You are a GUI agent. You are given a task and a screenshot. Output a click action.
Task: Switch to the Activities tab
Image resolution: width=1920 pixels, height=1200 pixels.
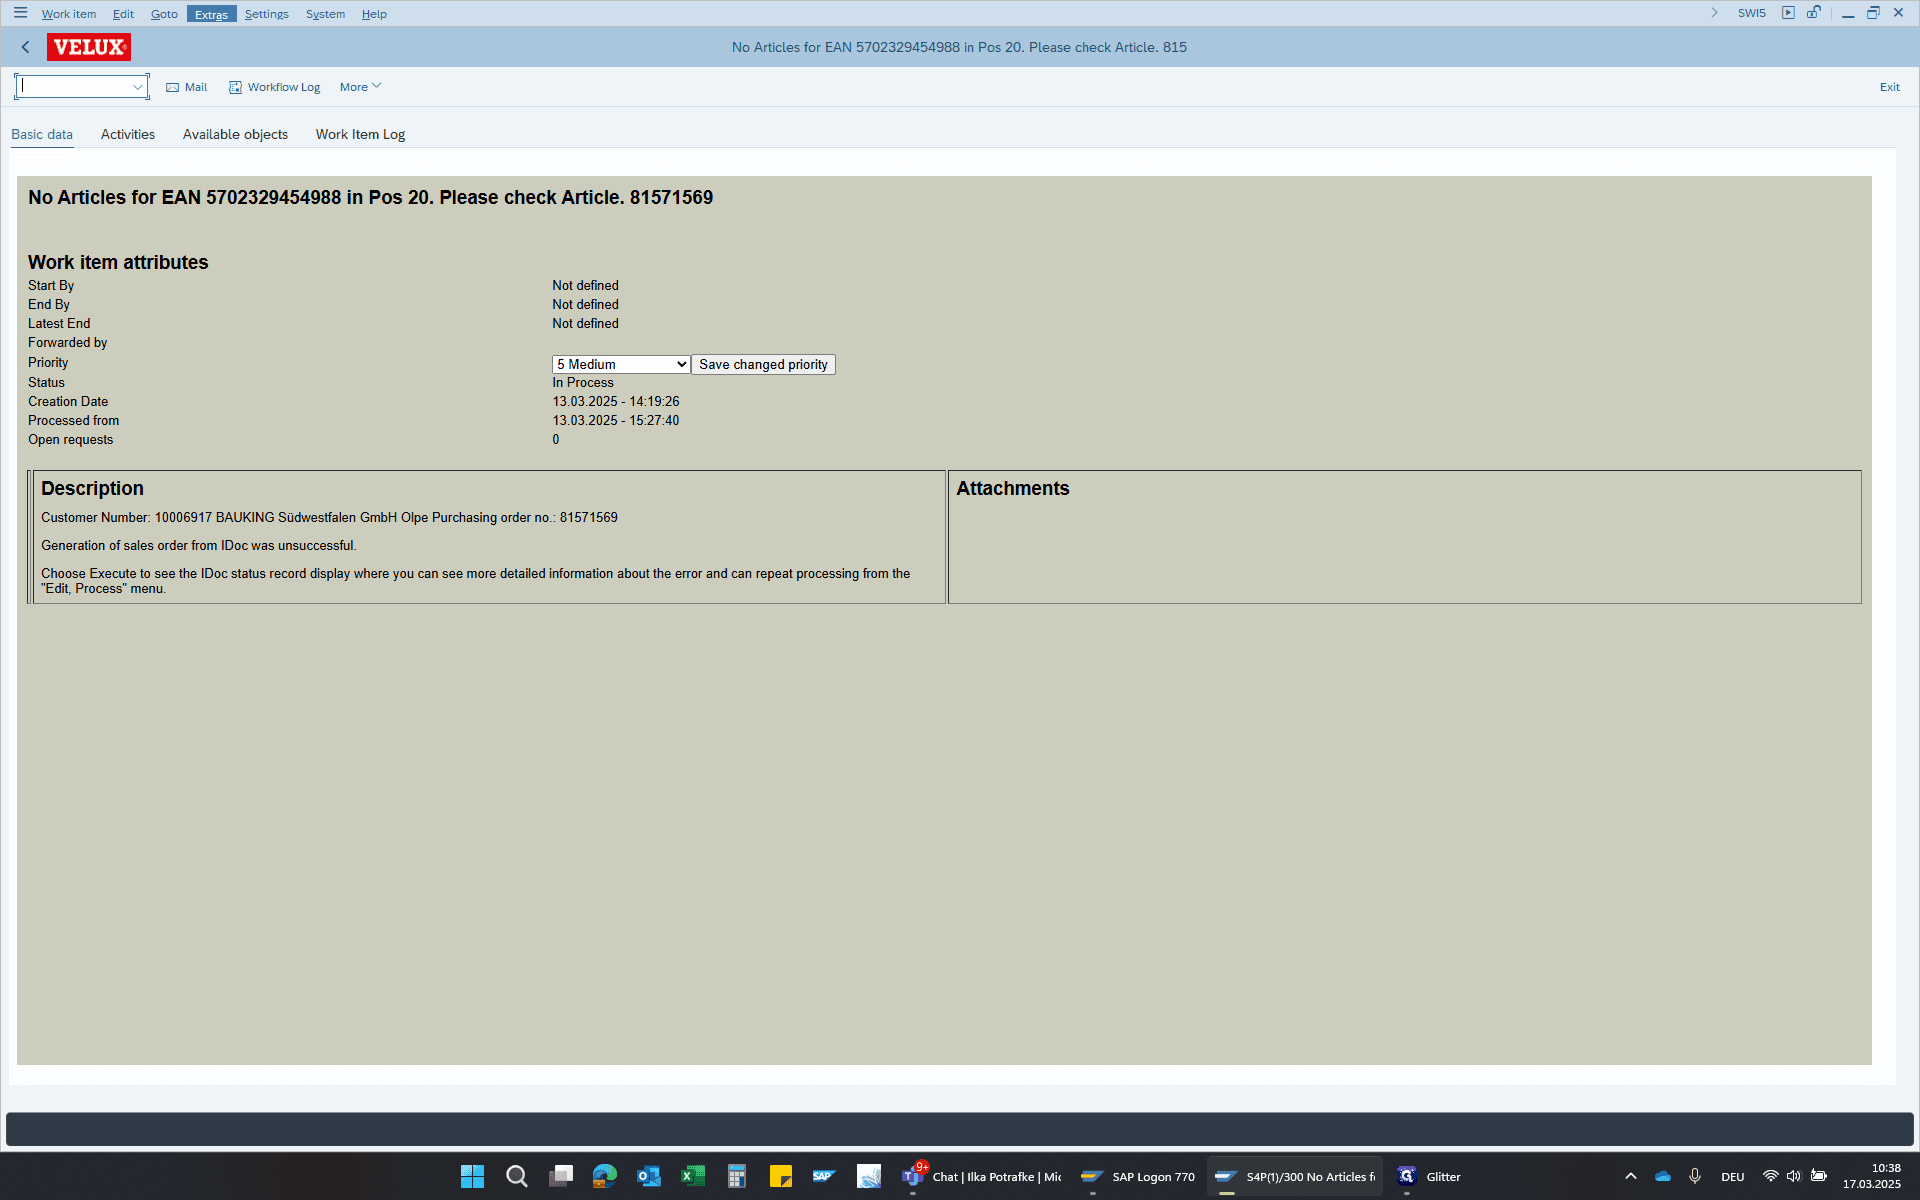click(x=128, y=134)
